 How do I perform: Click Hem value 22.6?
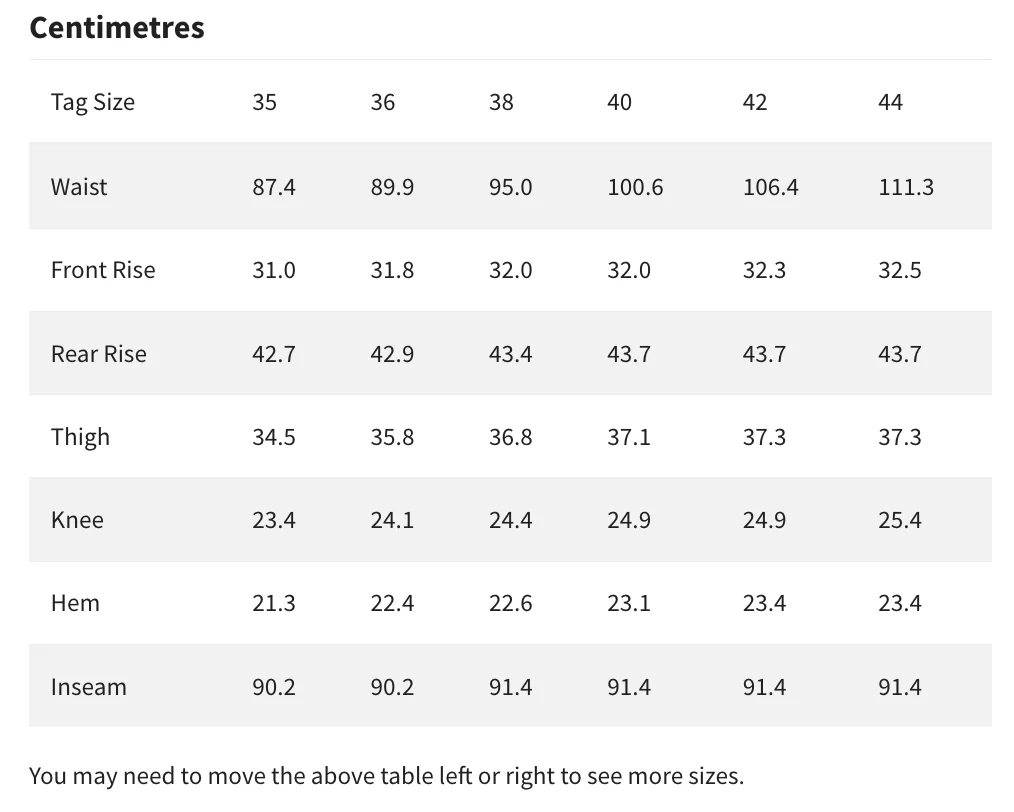[510, 603]
